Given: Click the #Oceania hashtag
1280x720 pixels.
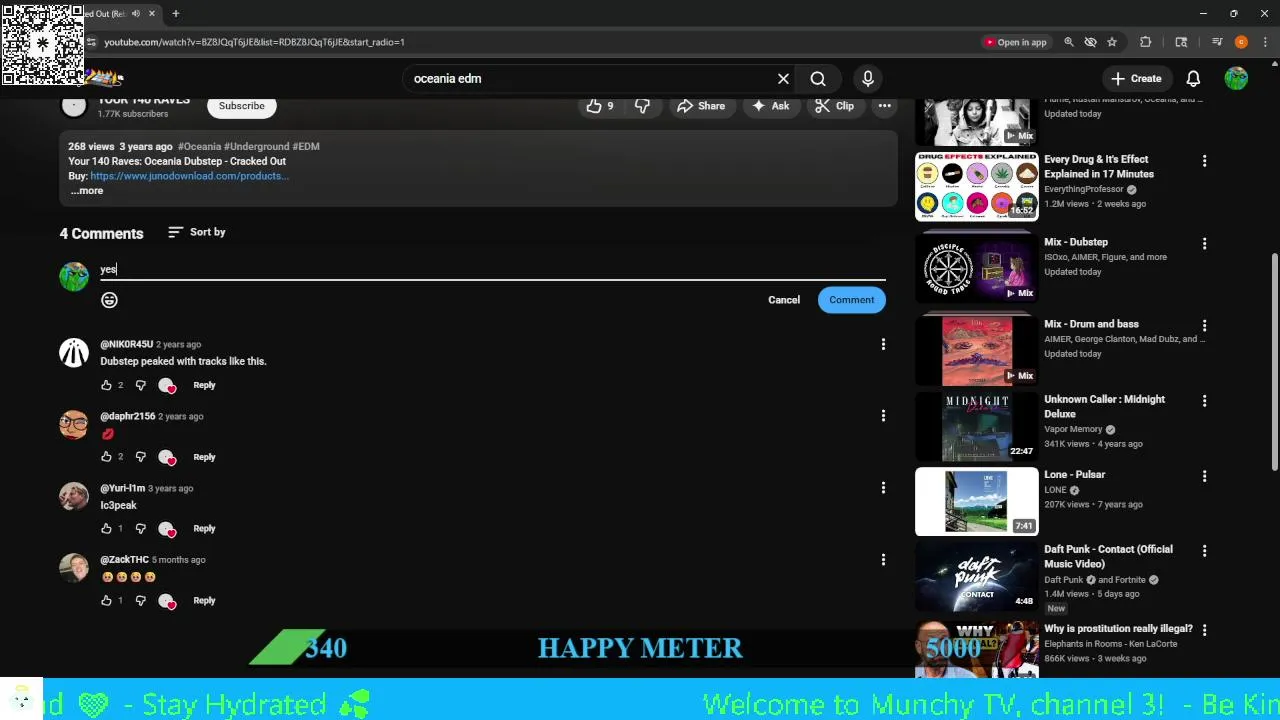Looking at the screenshot, I should pyautogui.click(x=199, y=146).
